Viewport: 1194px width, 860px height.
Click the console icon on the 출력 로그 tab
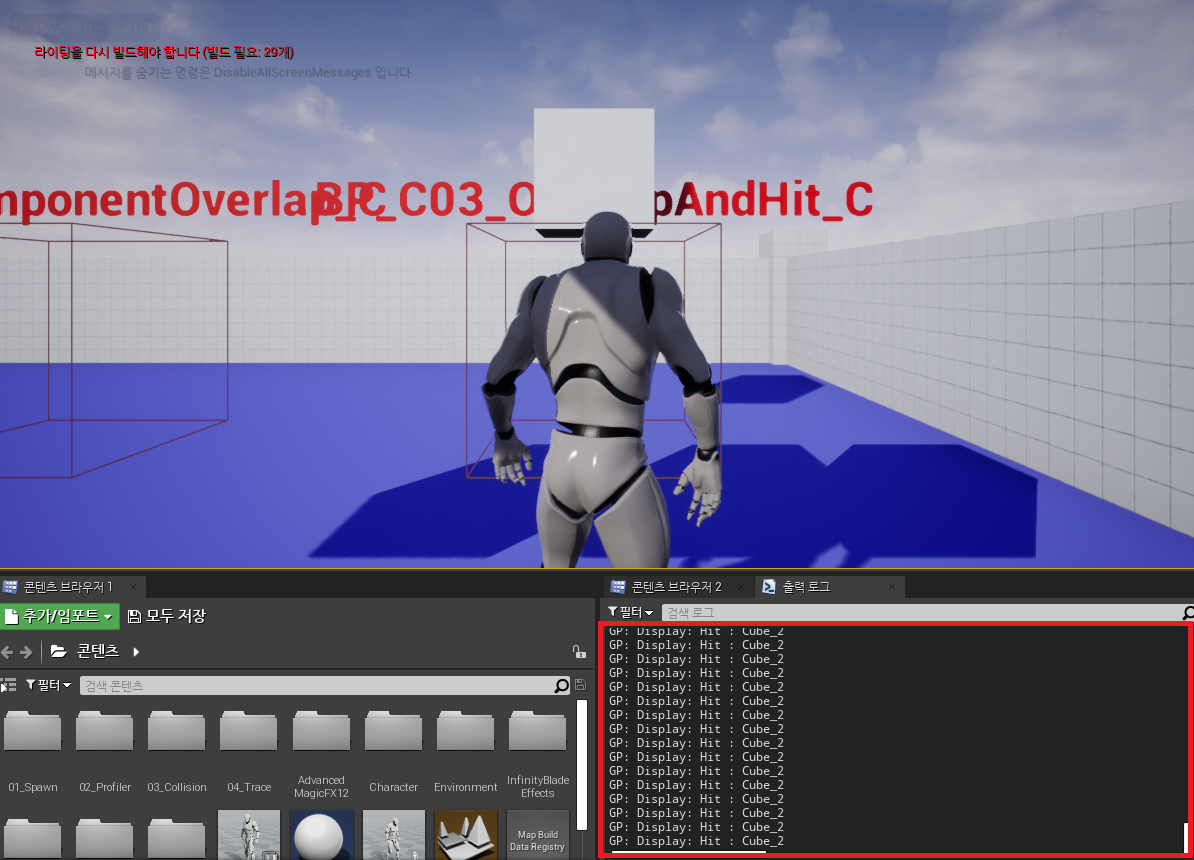[768, 587]
